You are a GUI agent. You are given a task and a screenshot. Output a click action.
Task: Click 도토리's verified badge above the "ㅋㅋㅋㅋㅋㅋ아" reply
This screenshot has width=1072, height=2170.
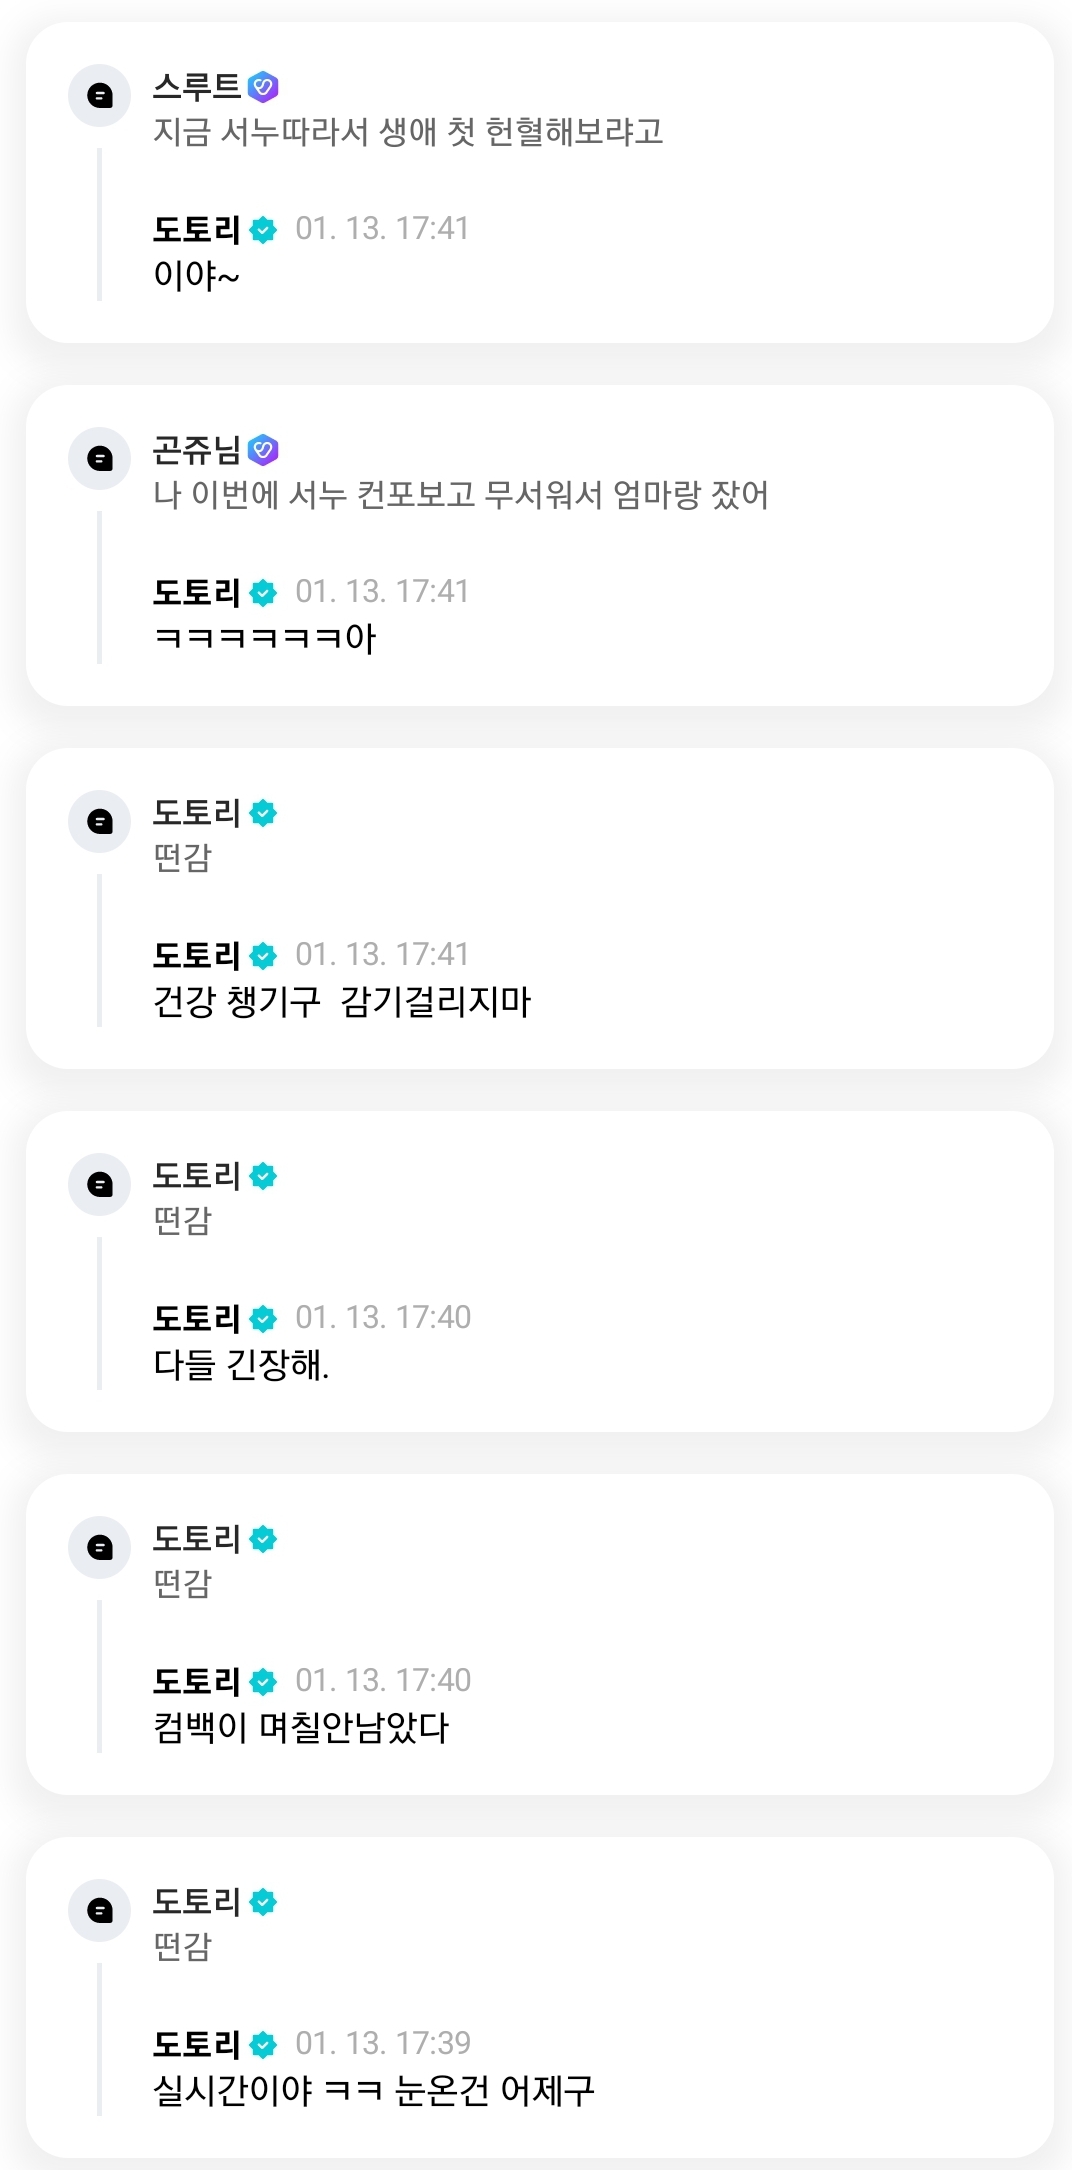tap(263, 593)
